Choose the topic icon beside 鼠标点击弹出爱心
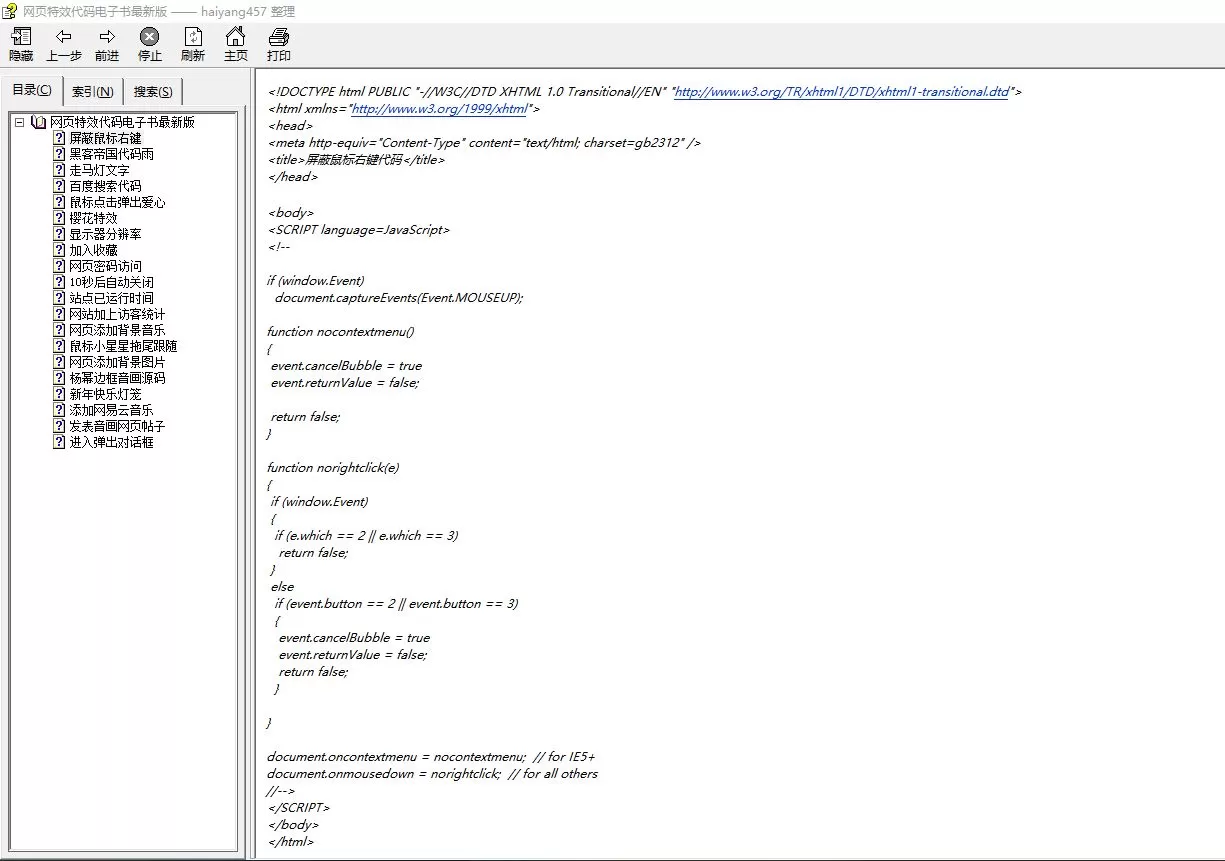This screenshot has width=1225, height=861. pos(59,202)
